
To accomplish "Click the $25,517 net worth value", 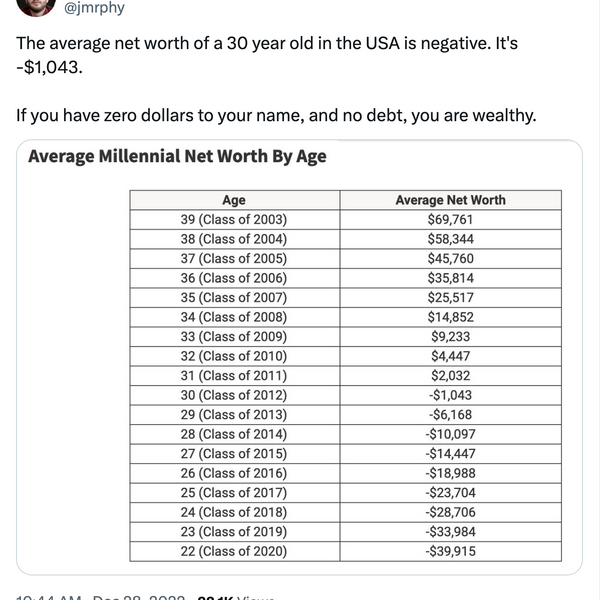I will click(450, 297).
